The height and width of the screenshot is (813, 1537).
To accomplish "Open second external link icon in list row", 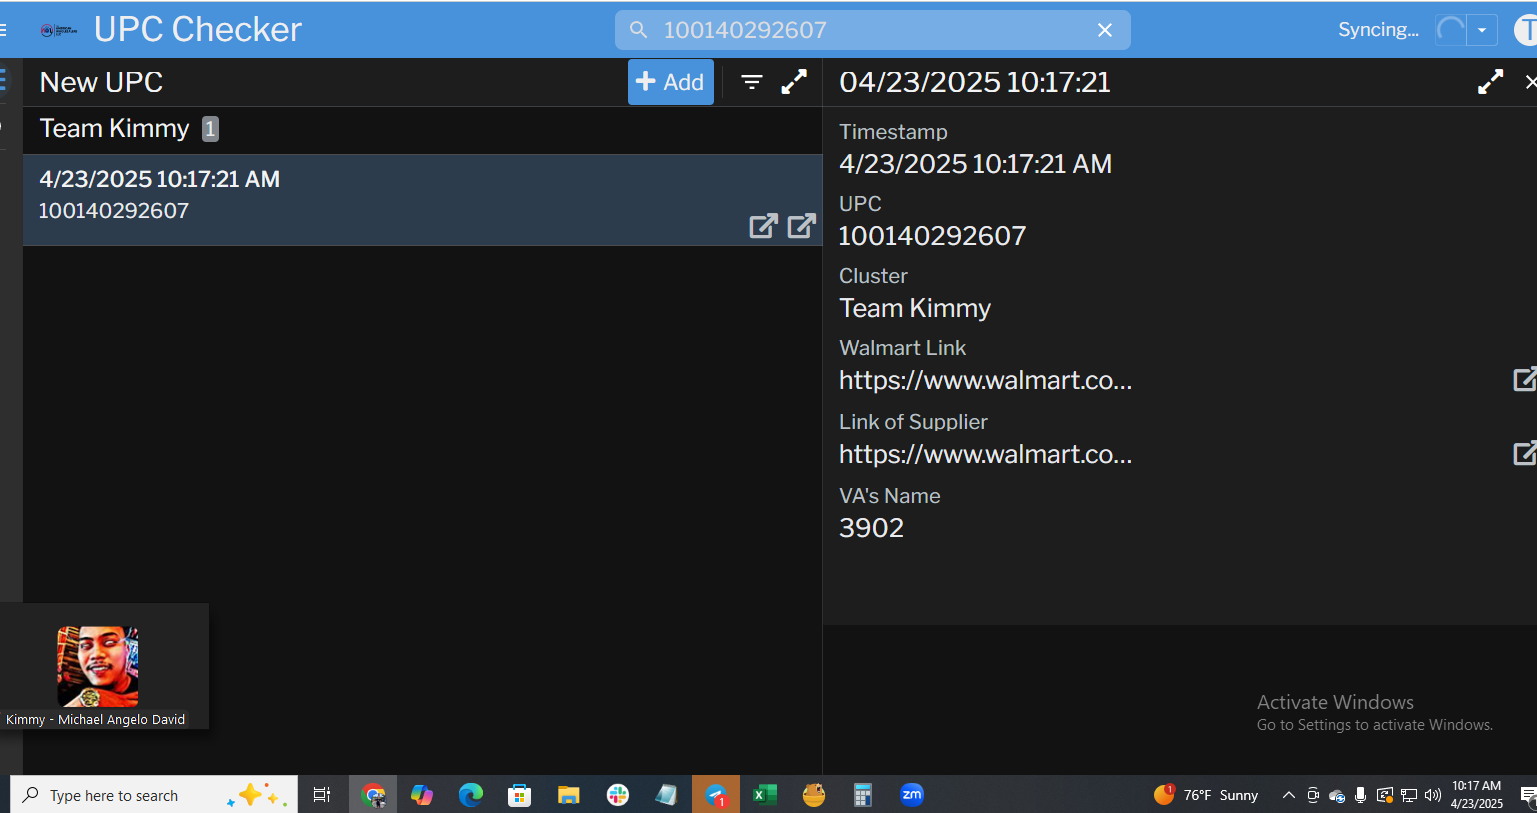I will click(x=801, y=226).
